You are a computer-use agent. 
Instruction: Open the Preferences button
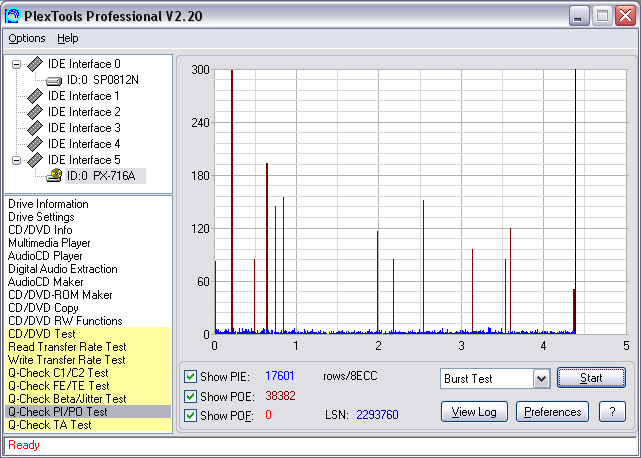tap(552, 412)
